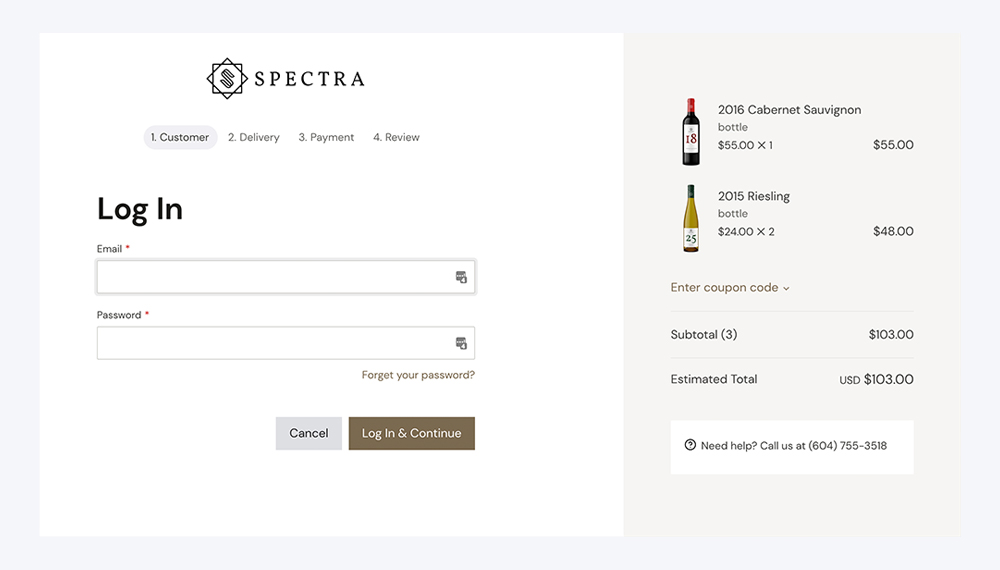Viewport: 1000px width, 570px height.
Task: Click the Cabernet Sauvignon bottle image
Action: tap(691, 132)
